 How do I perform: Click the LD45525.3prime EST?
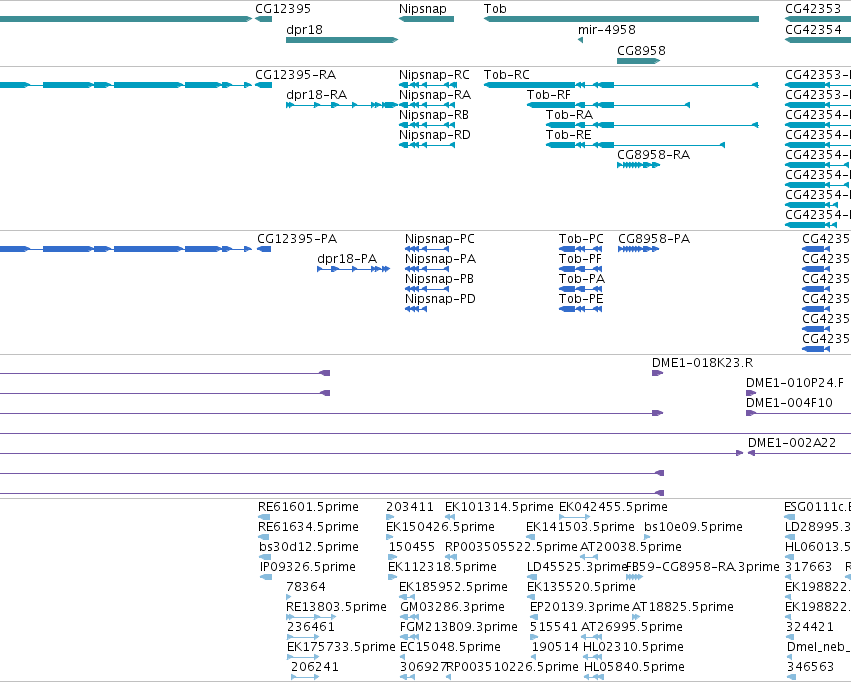pyautogui.click(x=530, y=577)
